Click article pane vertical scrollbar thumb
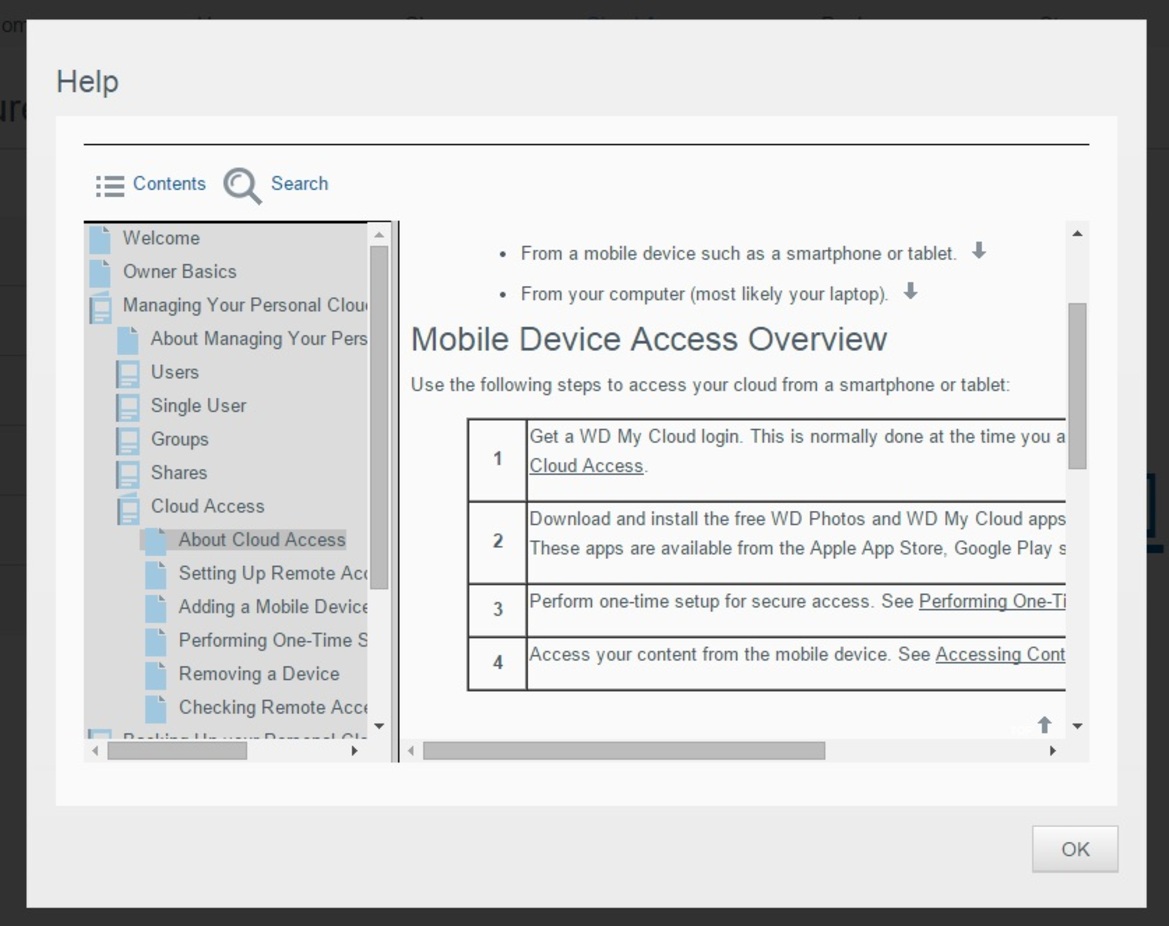The width and height of the screenshot is (1169, 926). click(1077, 385)
